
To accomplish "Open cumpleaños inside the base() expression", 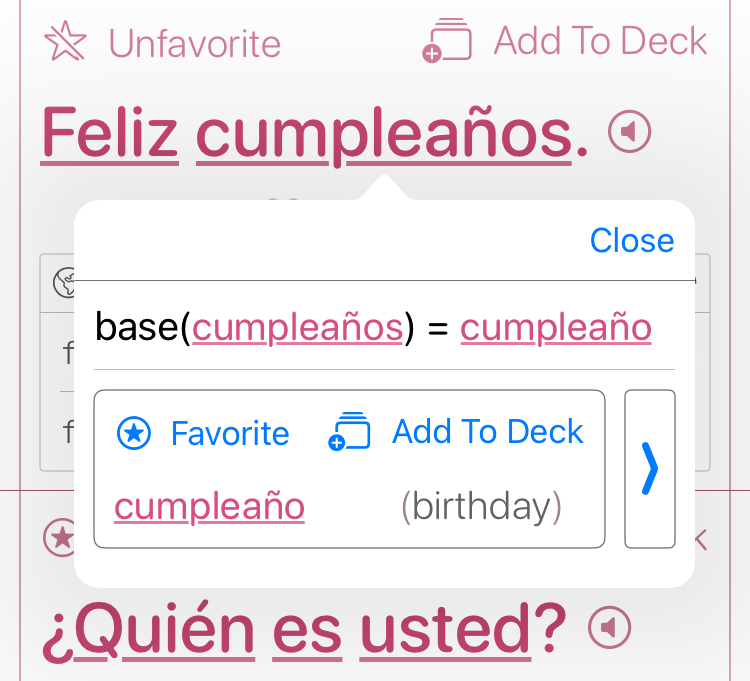I will pos(298,327).
